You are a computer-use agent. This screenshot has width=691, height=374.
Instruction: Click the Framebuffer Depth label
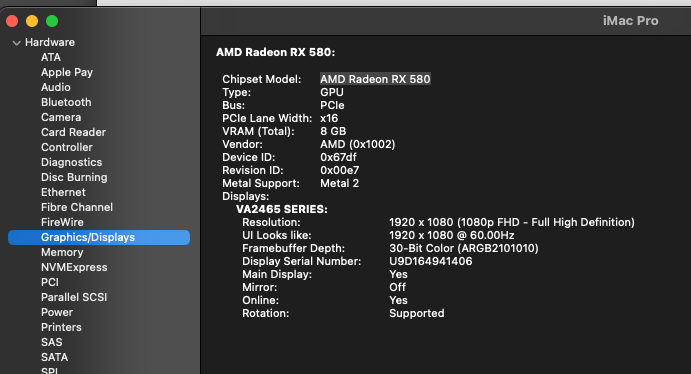click(293, 248)
